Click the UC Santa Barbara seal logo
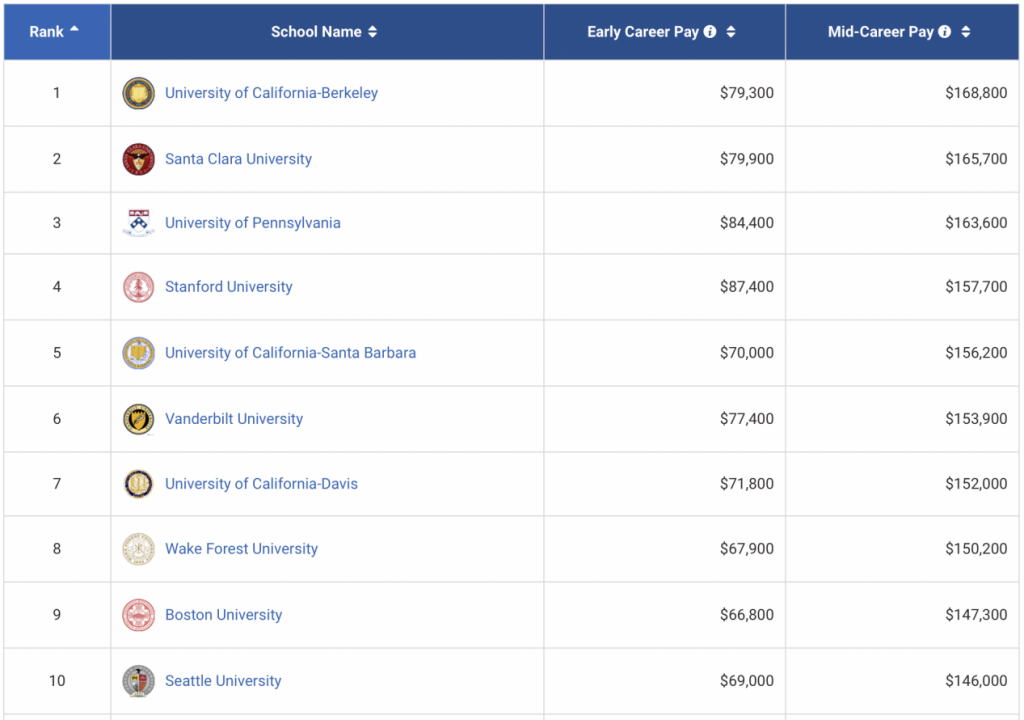 pos(138,353)
